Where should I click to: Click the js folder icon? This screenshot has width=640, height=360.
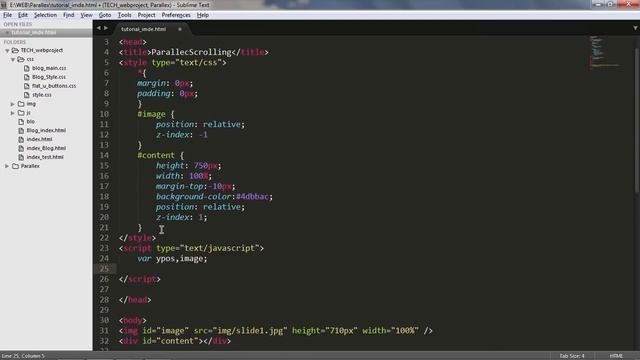pyautogui.click(x=21, y=113)
